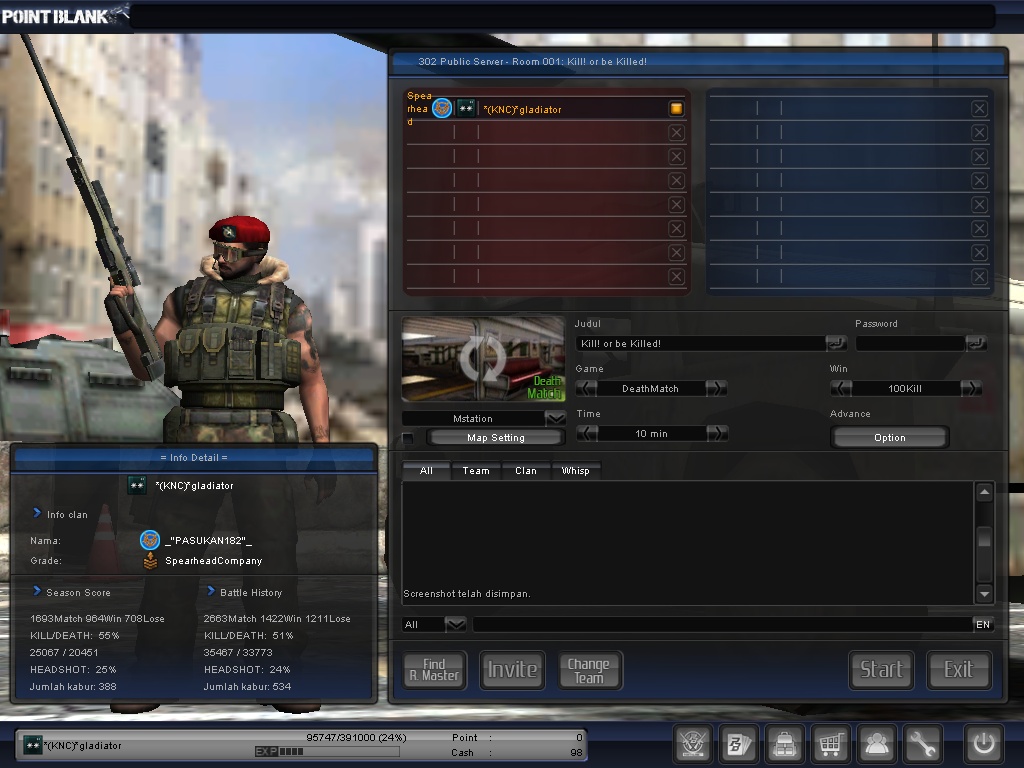Click *(KNC)*gladiator's avatar in red team slot

(440, 108)
